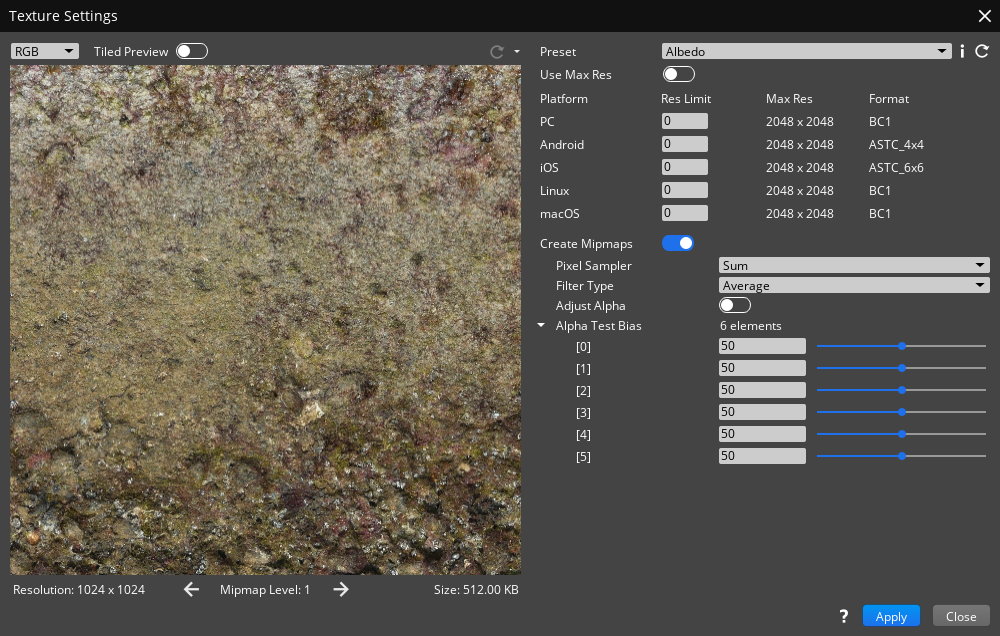1000x636 pixels.
Task: Open help with the question mark icon
Action: [844, 616]
